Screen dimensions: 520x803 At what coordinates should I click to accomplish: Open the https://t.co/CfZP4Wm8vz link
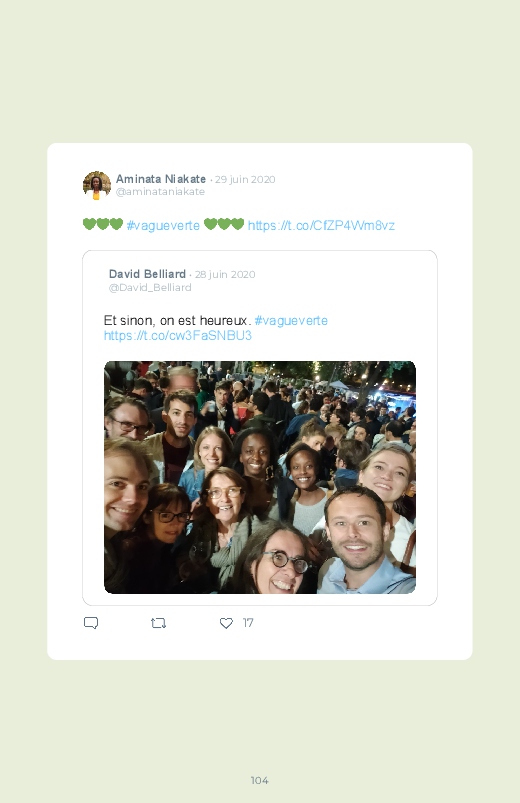321,225
